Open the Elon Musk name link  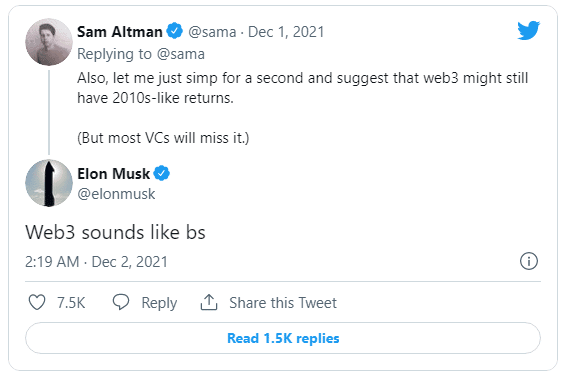(x=114, y=173)
